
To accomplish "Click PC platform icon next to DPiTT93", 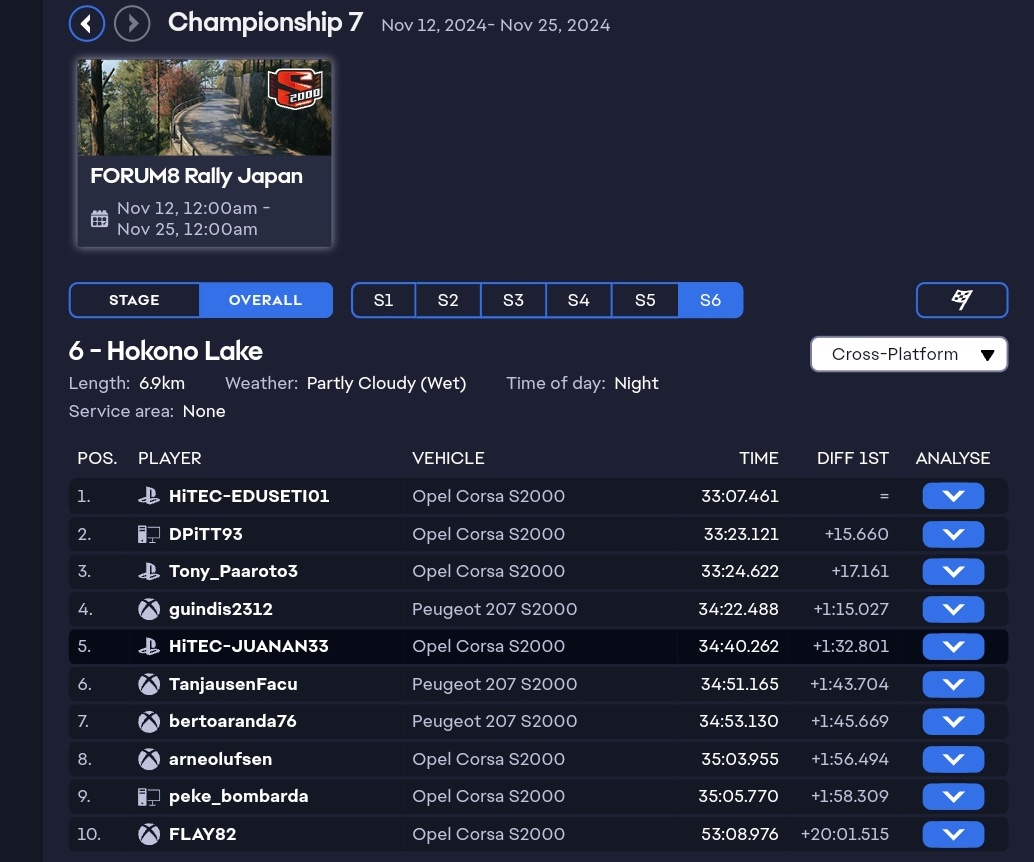I will 149,534.
